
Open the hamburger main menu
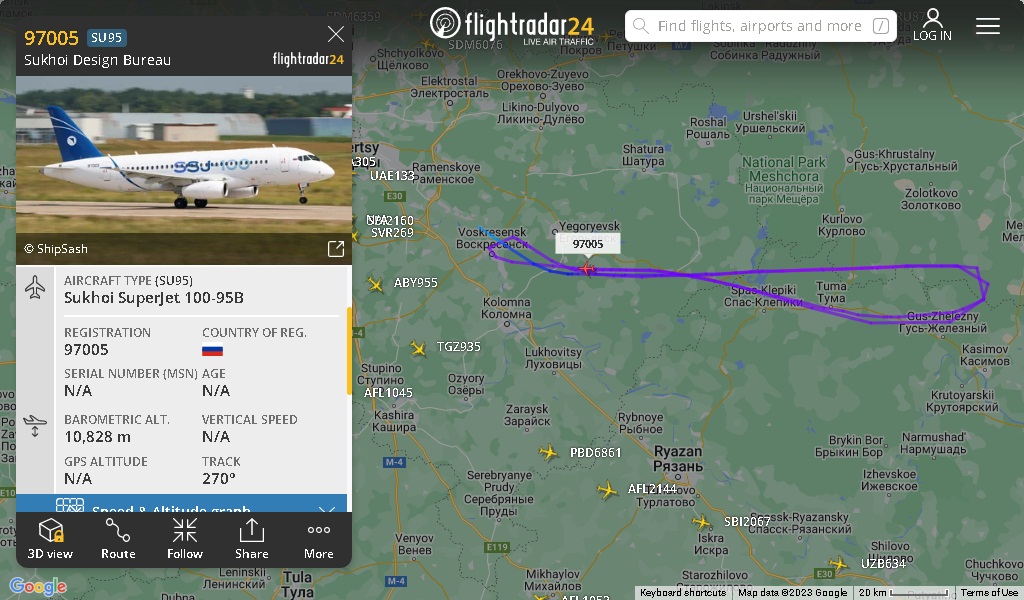coord(987,25)
